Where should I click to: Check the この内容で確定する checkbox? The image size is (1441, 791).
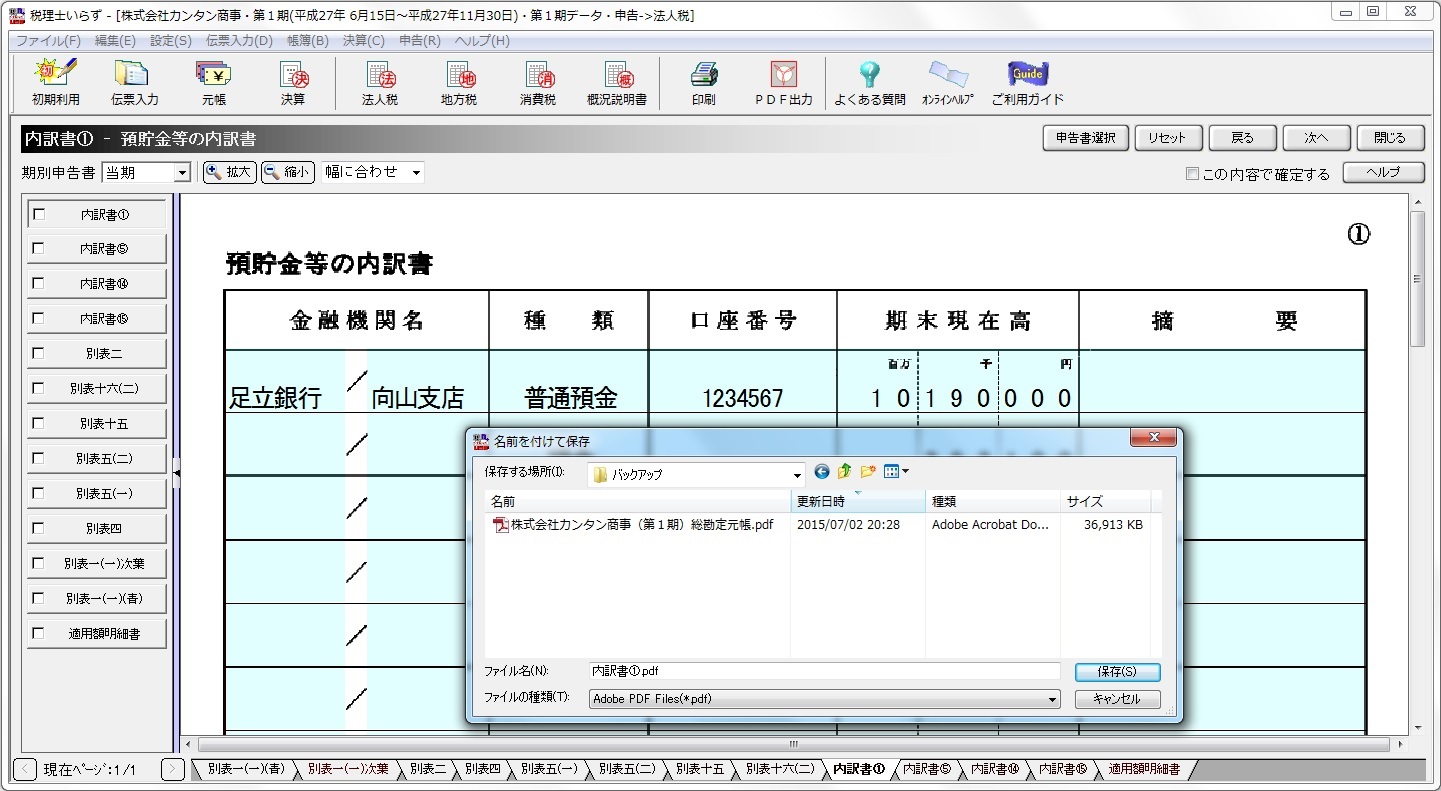coord(1192,174)
